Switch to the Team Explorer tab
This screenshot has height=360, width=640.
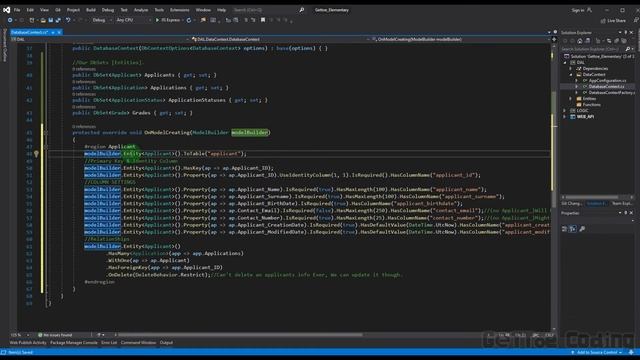tap(622, 203)
